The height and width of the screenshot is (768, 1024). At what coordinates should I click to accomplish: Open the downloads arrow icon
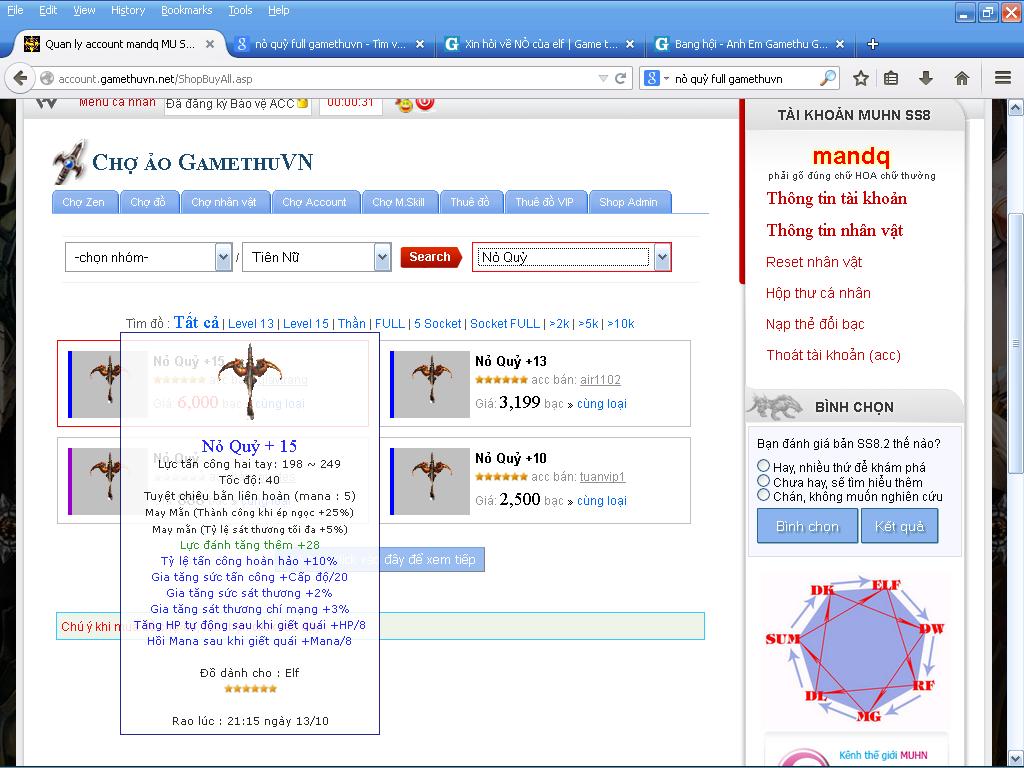point(925,78)
